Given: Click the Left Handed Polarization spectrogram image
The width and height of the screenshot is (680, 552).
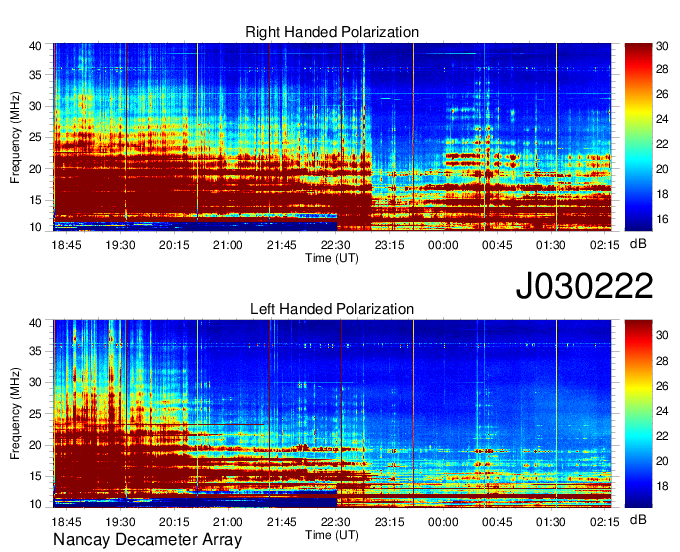Looking at the screenshot, I should 332,414.
